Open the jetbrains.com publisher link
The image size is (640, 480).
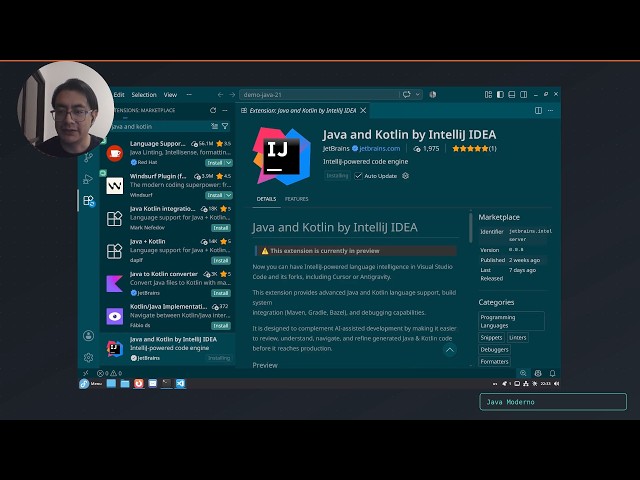380,149
